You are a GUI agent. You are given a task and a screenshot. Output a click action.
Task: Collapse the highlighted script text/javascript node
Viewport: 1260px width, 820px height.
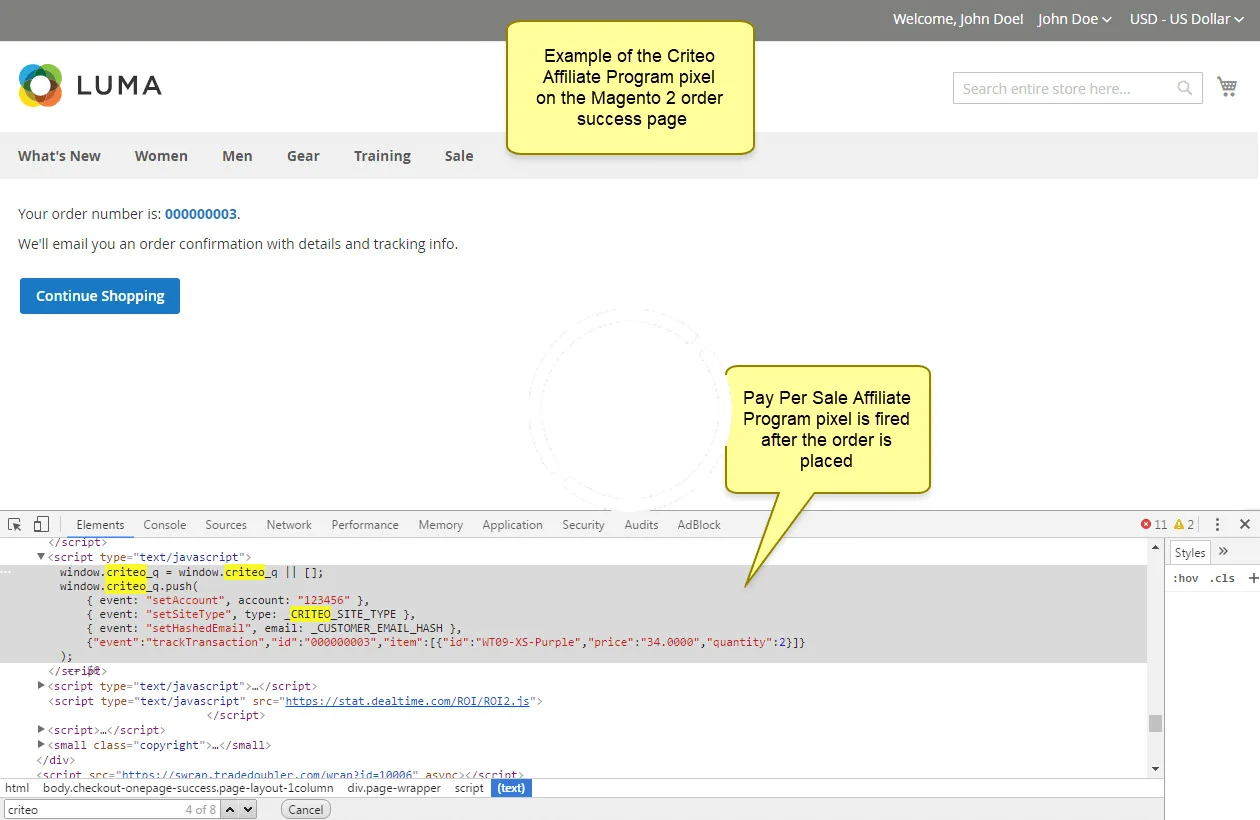pyautogui.click(x=42, y=556)
